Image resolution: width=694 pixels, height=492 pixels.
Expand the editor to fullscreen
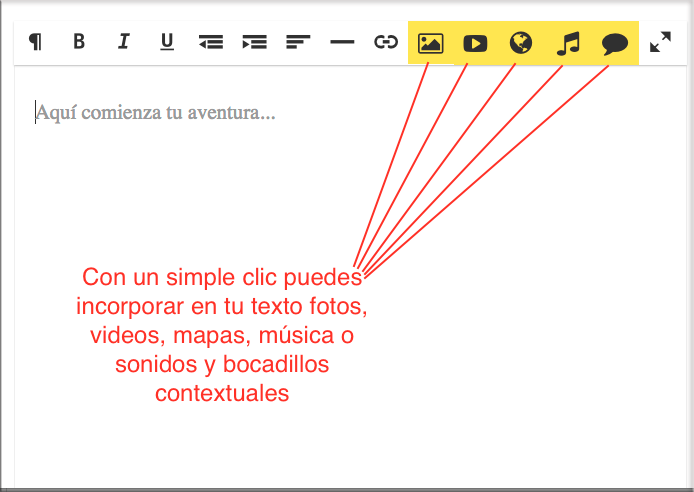tap(660, 42)
